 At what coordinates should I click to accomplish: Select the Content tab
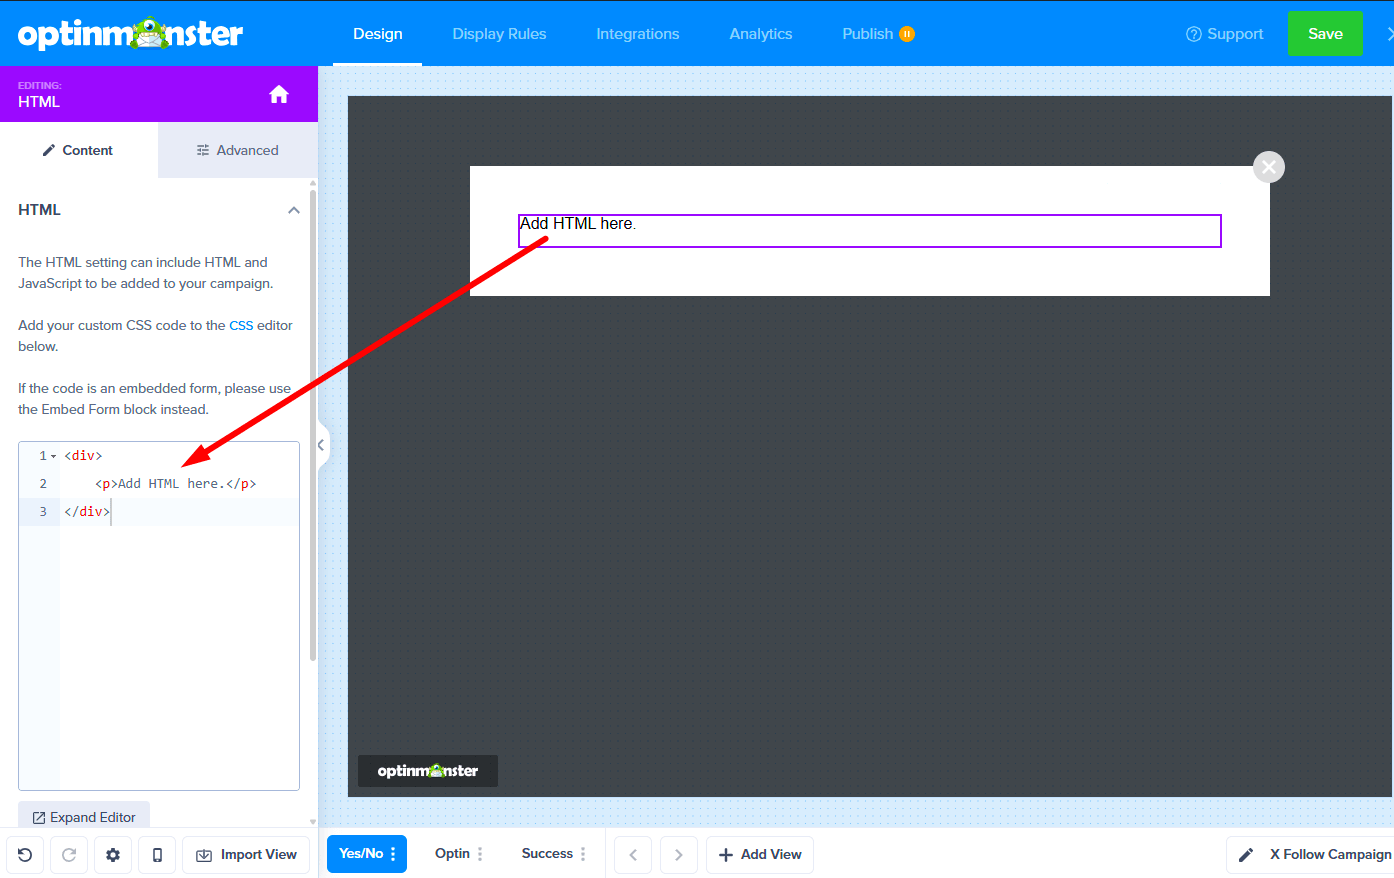pos(79,150)
